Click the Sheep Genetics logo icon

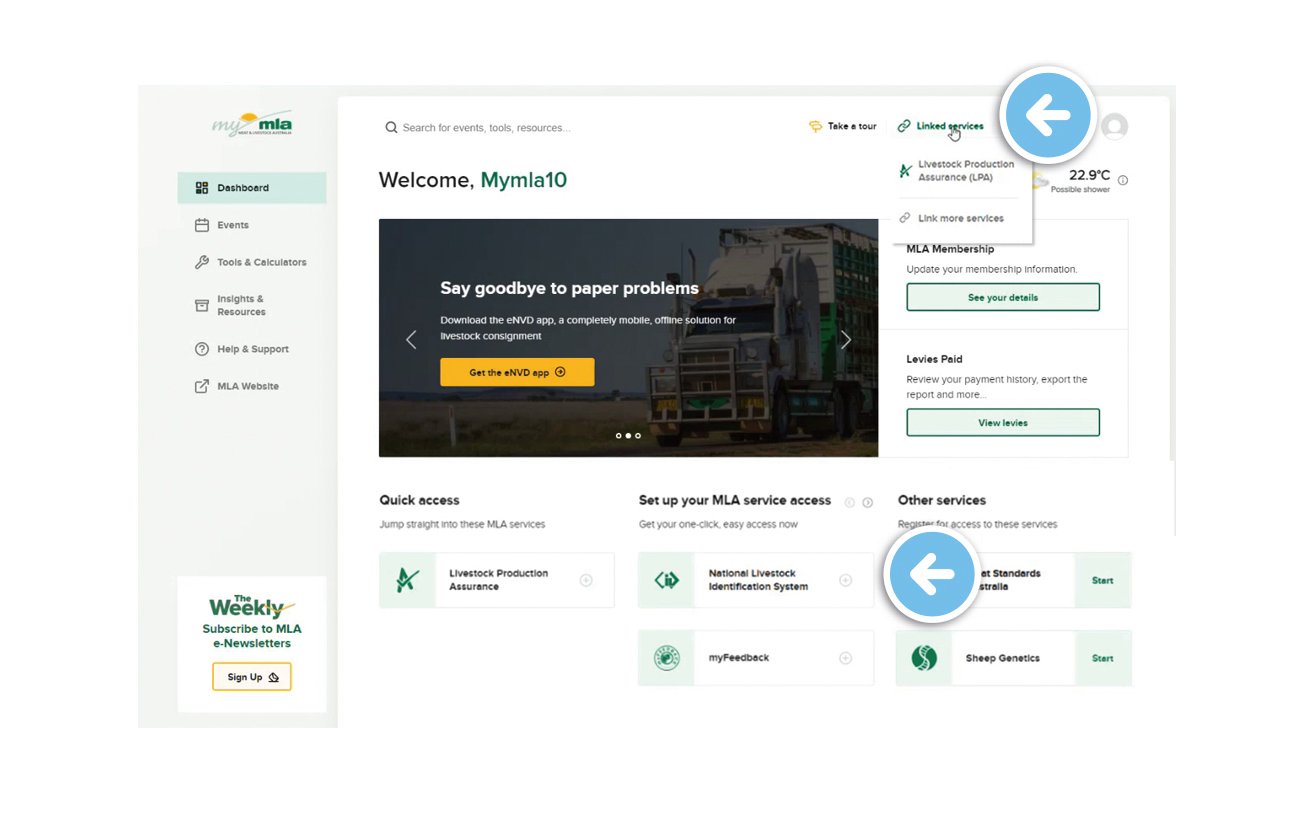pyautogui.click(x=924, y=658)
